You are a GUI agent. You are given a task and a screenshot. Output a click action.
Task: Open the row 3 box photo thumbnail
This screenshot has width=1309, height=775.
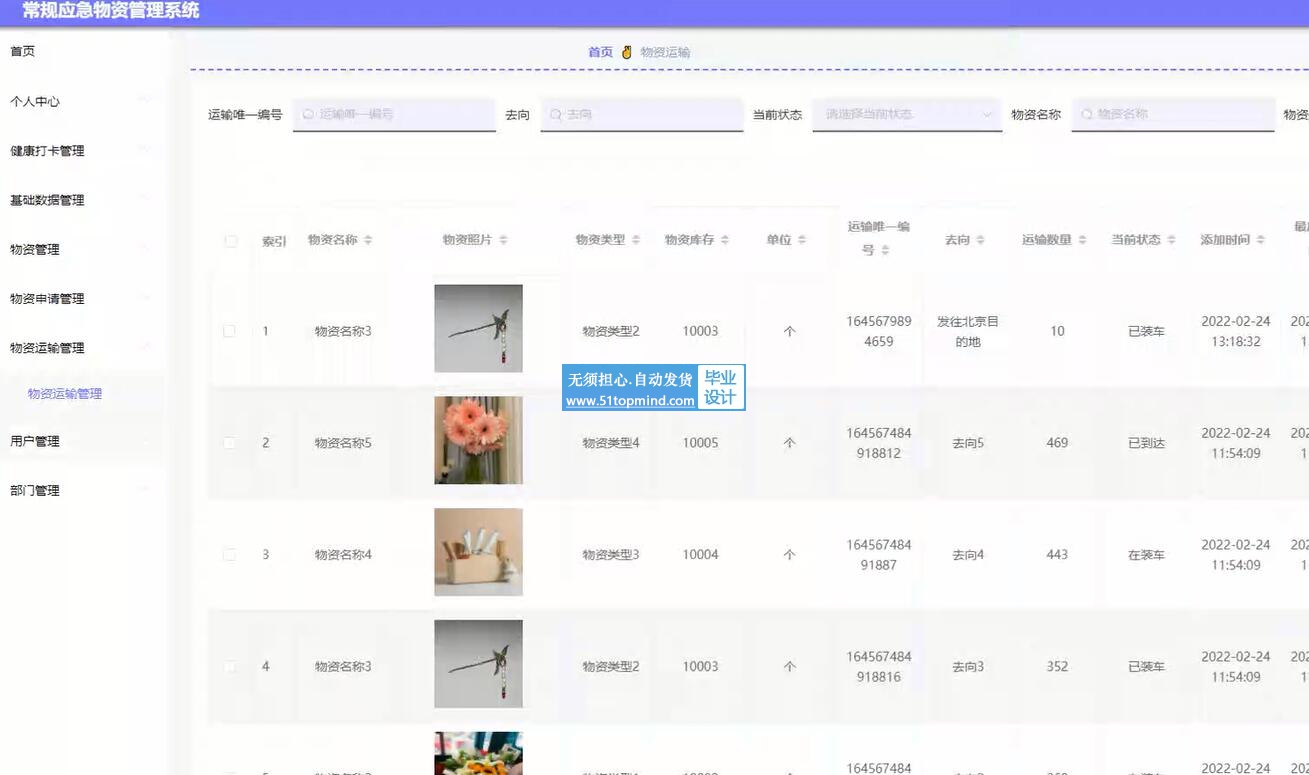[x=478, y=552]
